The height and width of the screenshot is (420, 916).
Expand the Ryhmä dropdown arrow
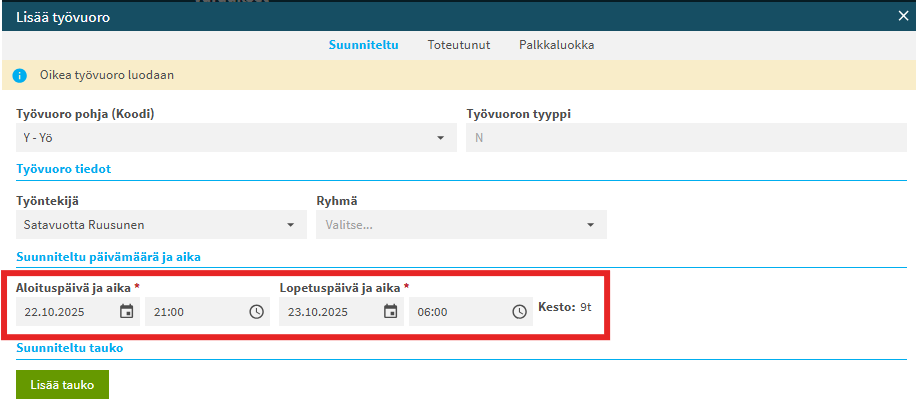click(591, 225)
